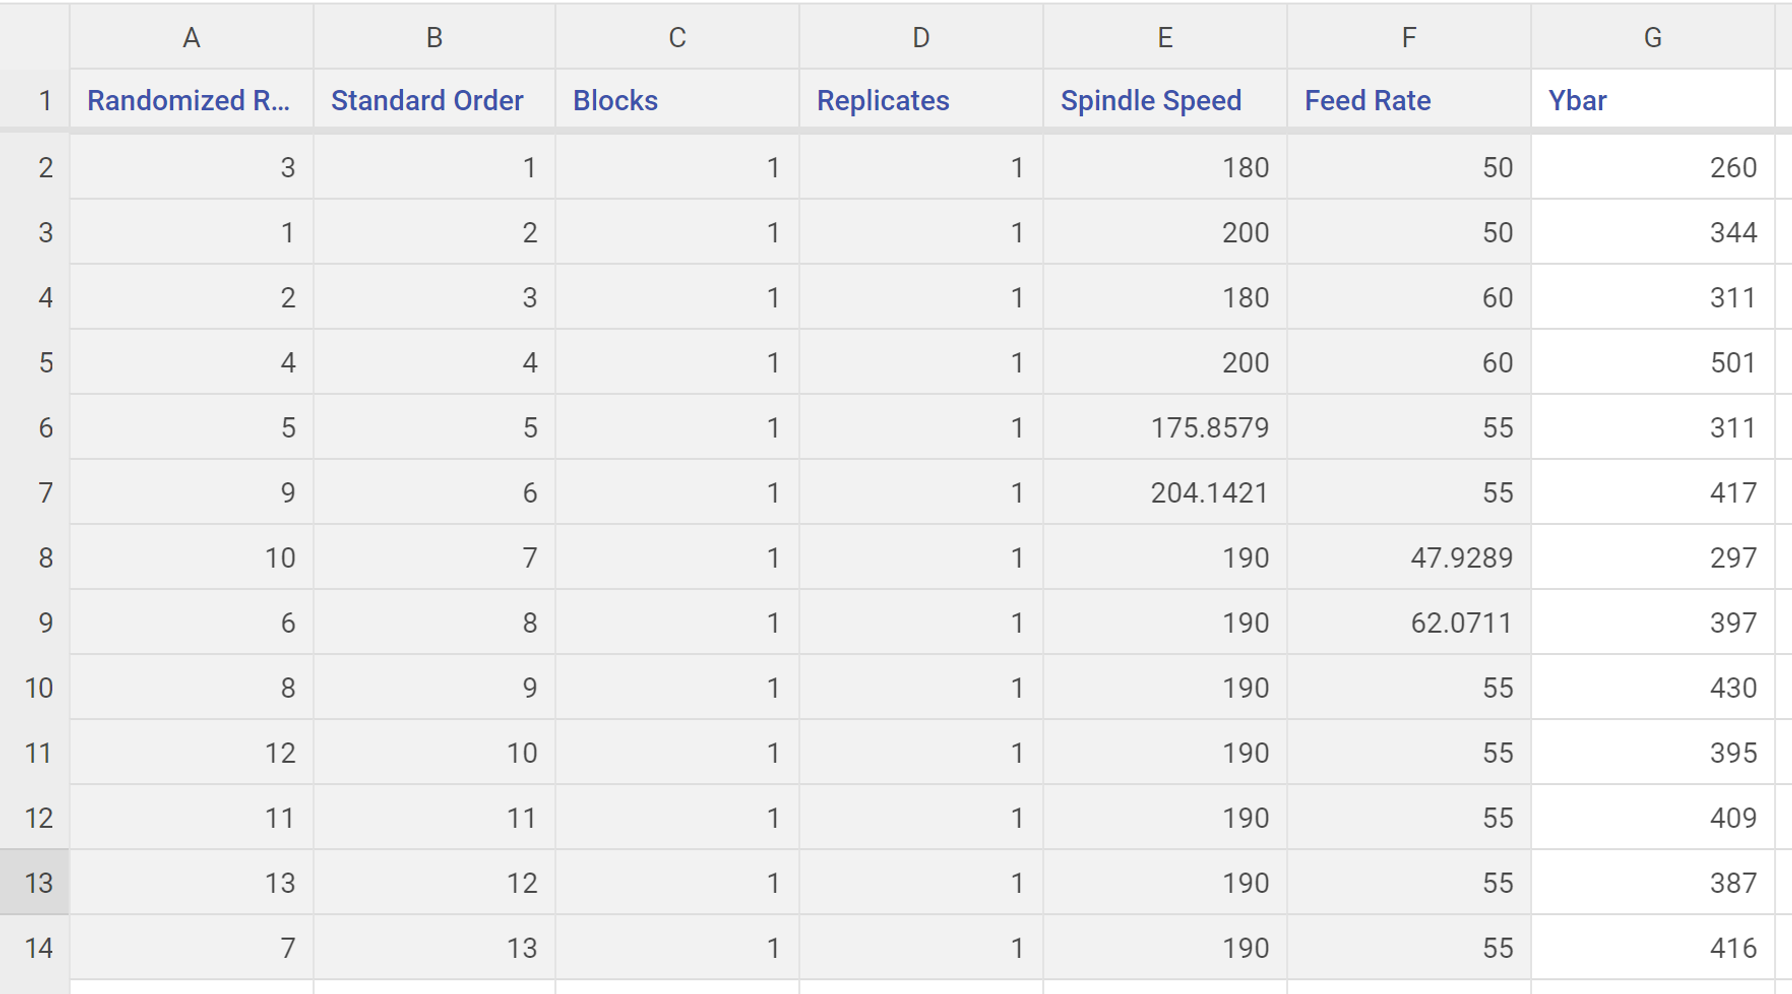Select column A header
This screenshot has width=1792, height=994.
pos(191,37)
